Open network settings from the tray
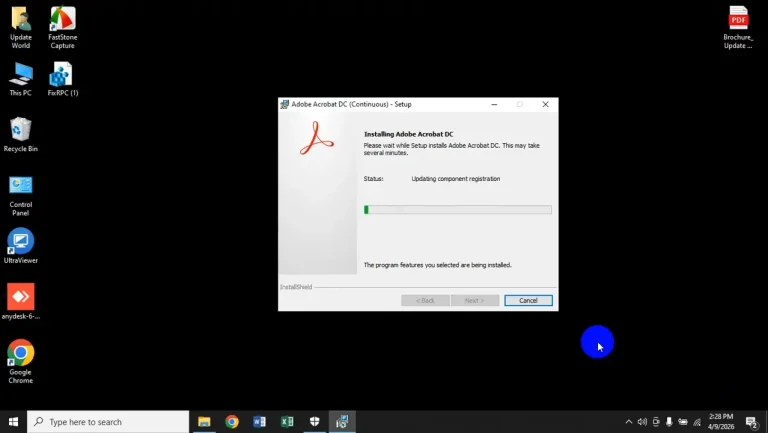The width and height of the screenshot is (768, 433). [x=696, y=422]
